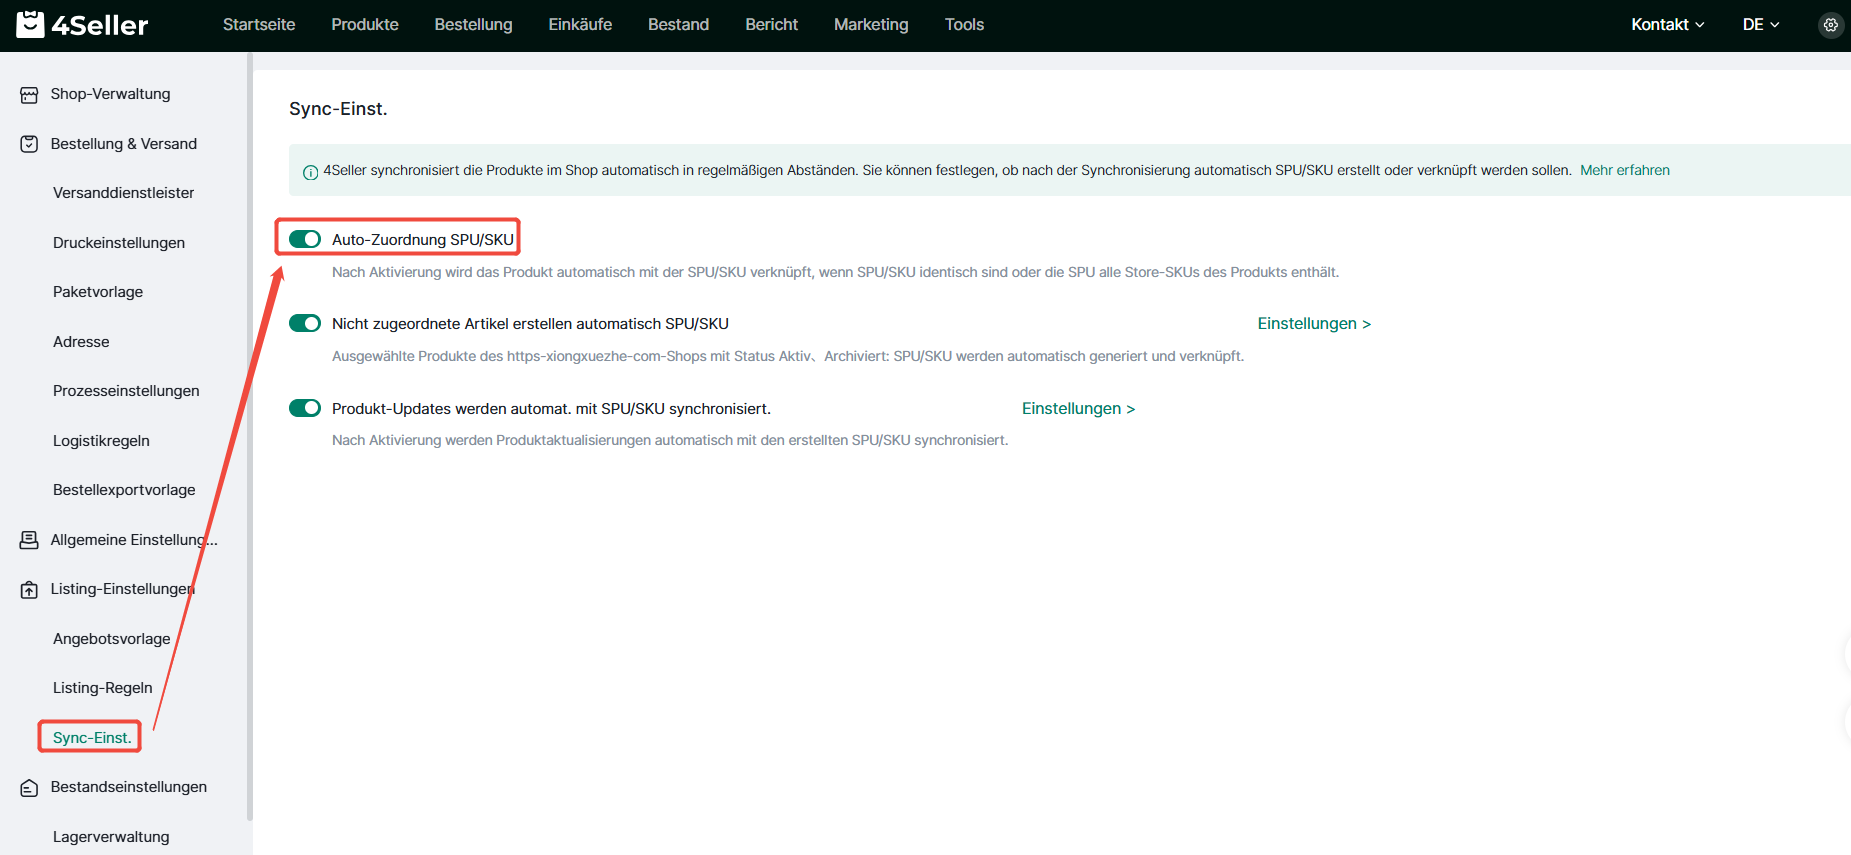The height and width of the screenshot is (855, 1851).
Task: Open the Einkäufe menu
Action: point(580,25)
